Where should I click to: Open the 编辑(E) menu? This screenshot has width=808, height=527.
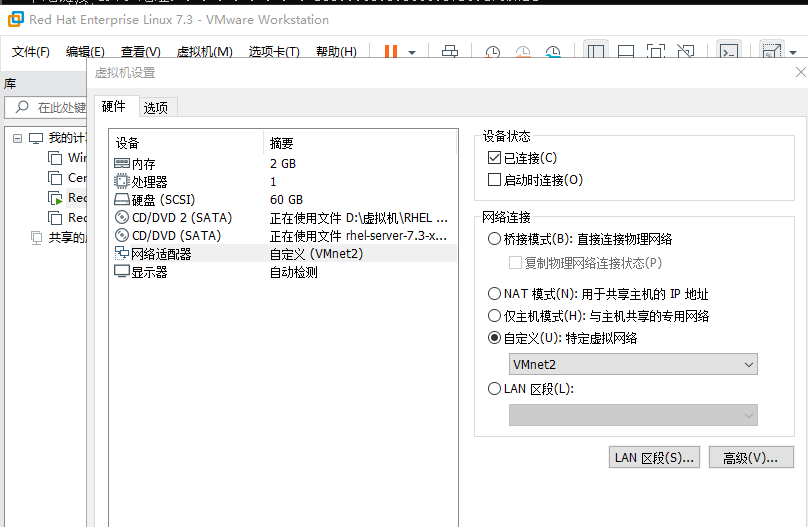[x=86, y=52]
